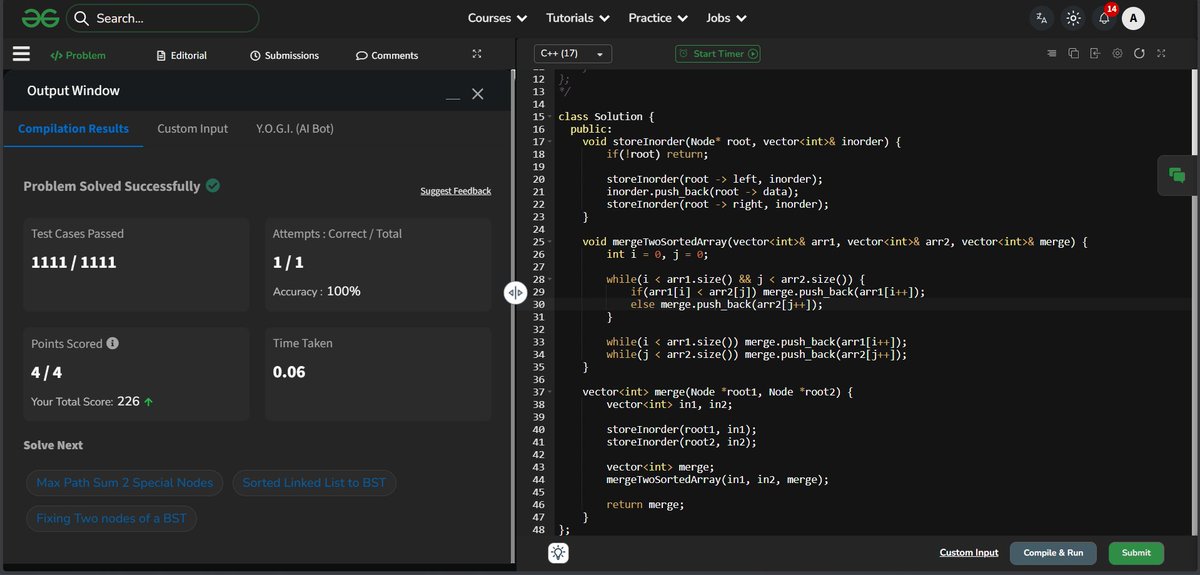
Task: Open the editor settings gear icon
Action: click(1117, 54)
